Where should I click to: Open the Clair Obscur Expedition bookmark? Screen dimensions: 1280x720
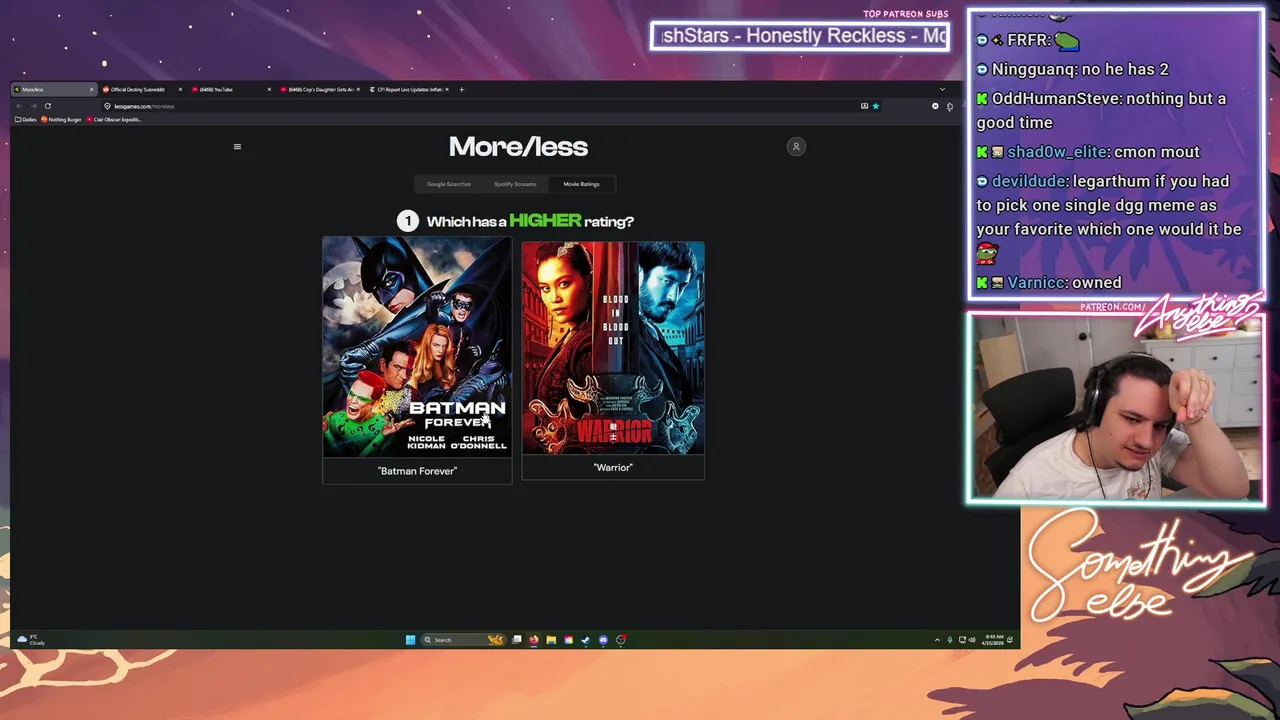tap(115, 120)
